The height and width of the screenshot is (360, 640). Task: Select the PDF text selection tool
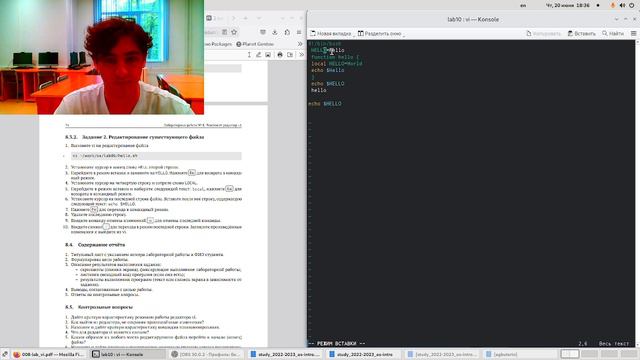click(x=249, y=55)
